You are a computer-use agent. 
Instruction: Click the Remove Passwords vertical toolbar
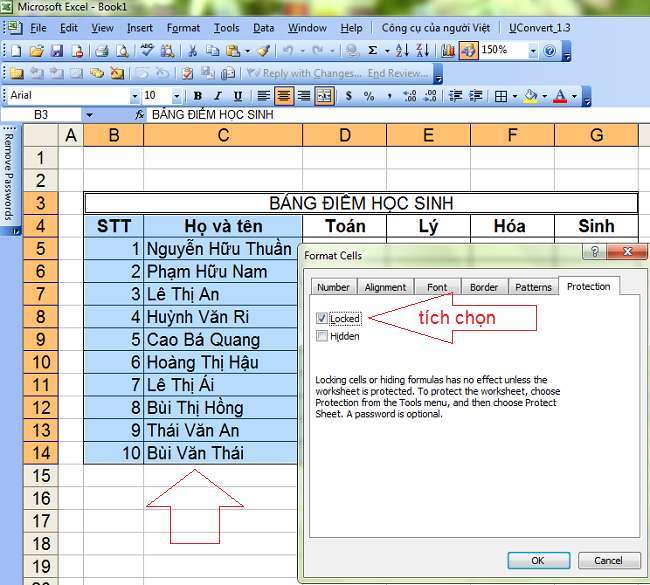click(x=8, y=178)
